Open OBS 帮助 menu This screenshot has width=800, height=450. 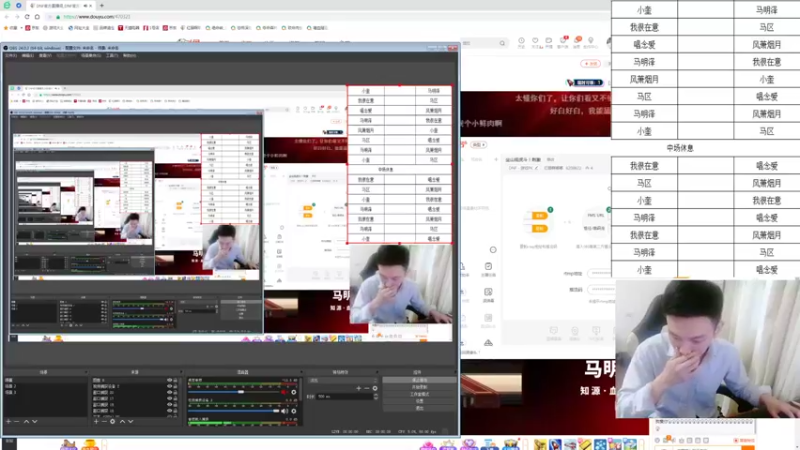click(x=129, y=55)
